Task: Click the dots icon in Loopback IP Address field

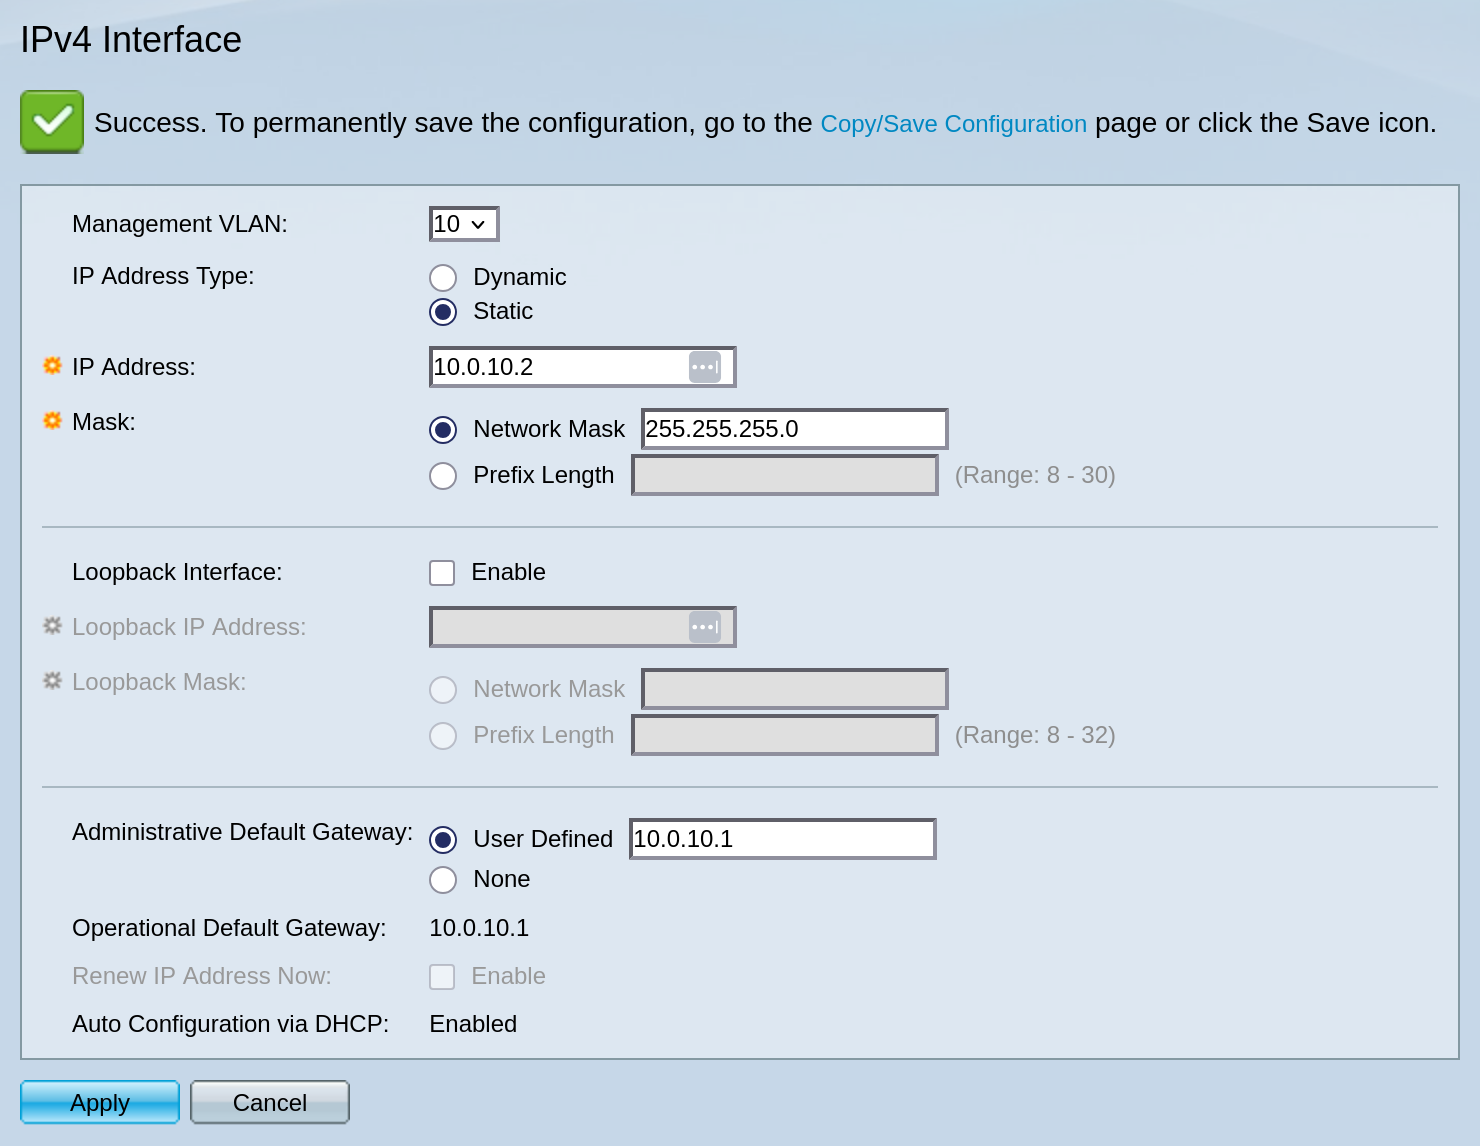Action: click(704, 627)
